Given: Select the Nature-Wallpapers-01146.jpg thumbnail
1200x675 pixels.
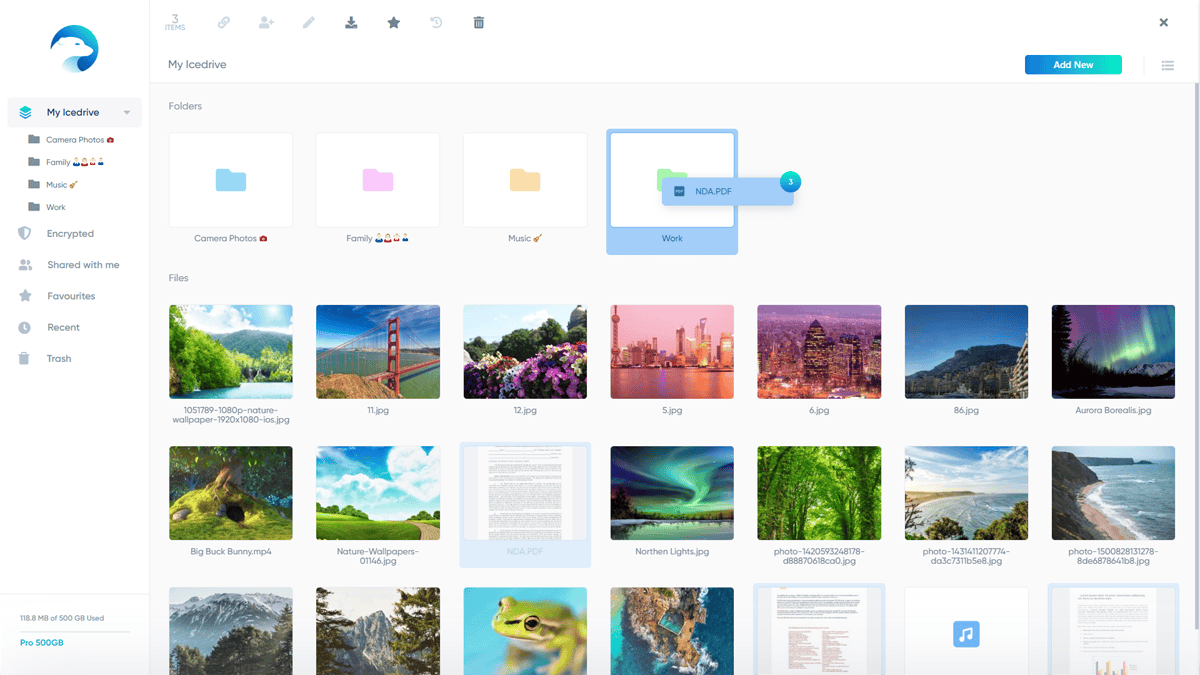Looking at the screenshot, I should (378, 493).
